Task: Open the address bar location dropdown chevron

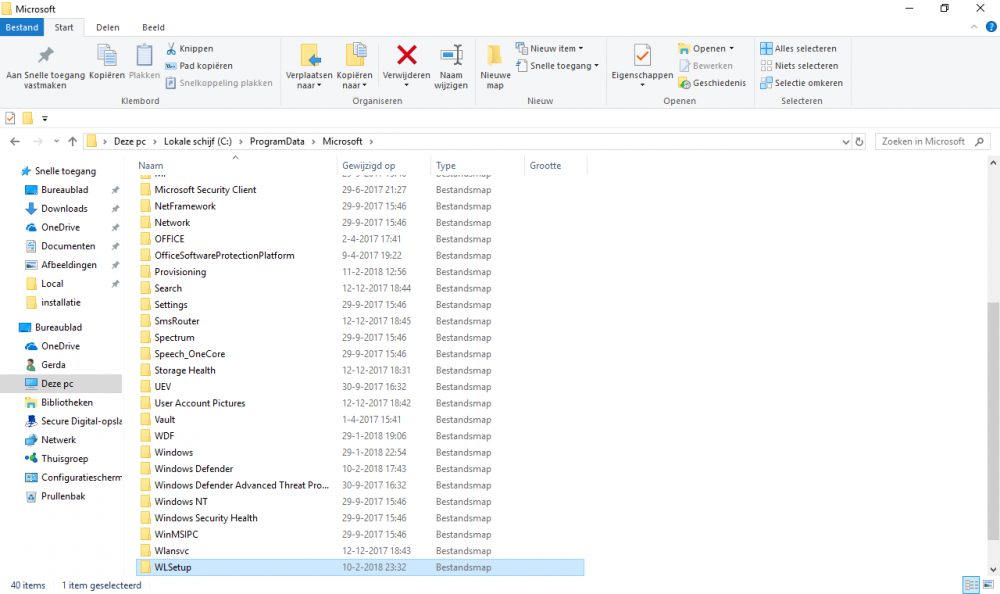Action: pos(846,141)
